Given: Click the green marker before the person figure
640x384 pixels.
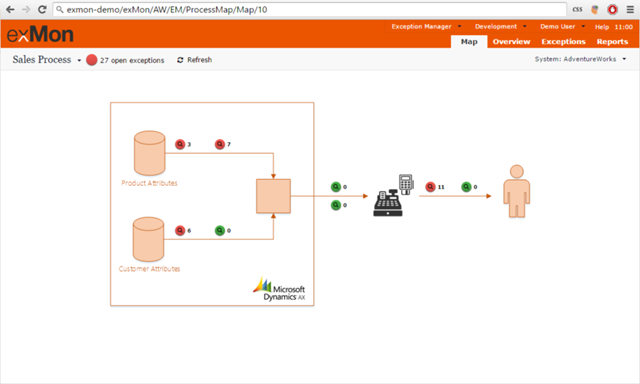Looking at the screenshot, I should click(x=466, y=187).
